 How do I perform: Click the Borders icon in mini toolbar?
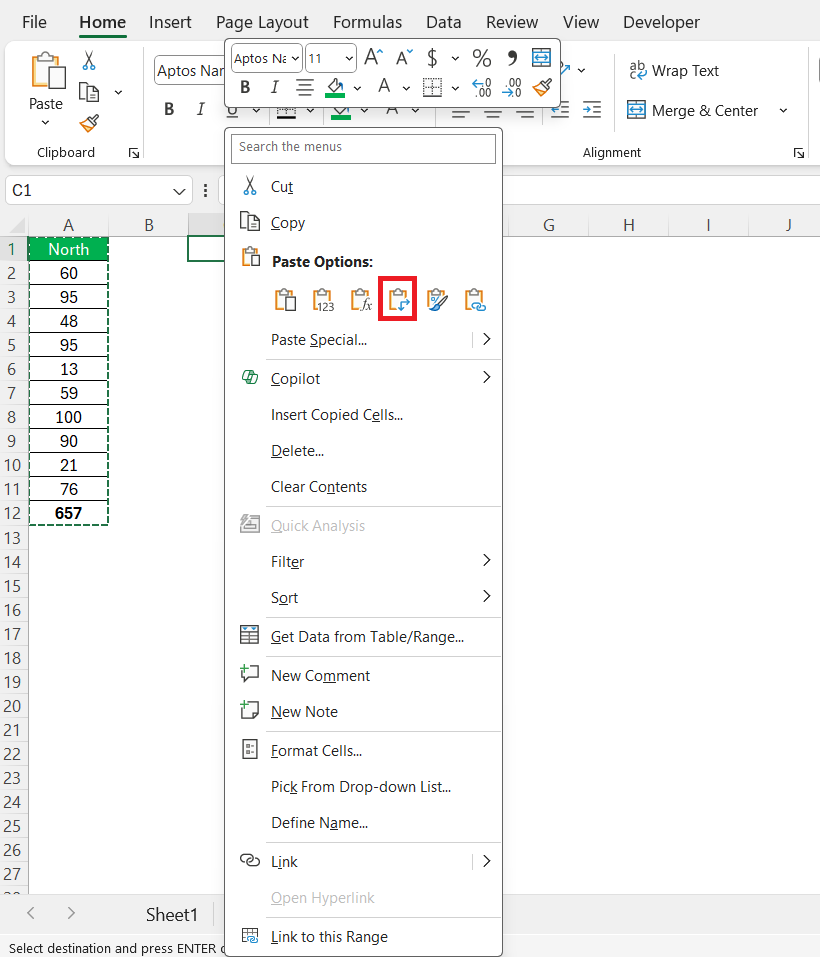click(432, 87)
